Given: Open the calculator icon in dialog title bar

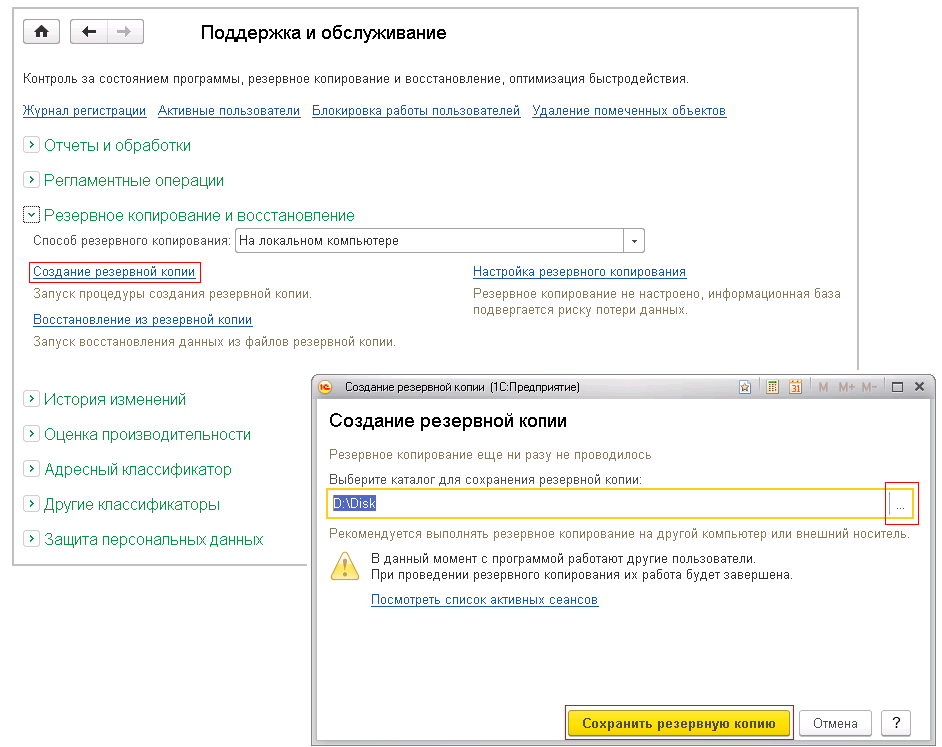Looking at the screenshot, I should (772, 387).
